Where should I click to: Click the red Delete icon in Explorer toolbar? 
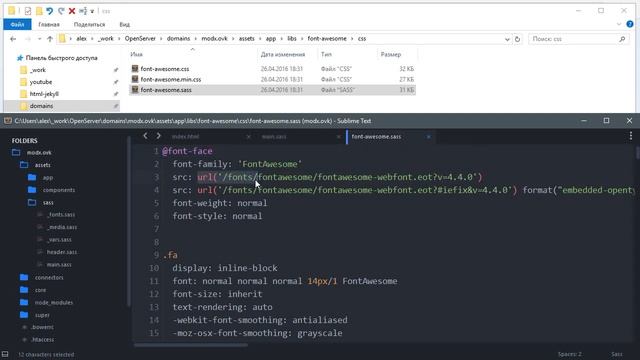(72, 11)
